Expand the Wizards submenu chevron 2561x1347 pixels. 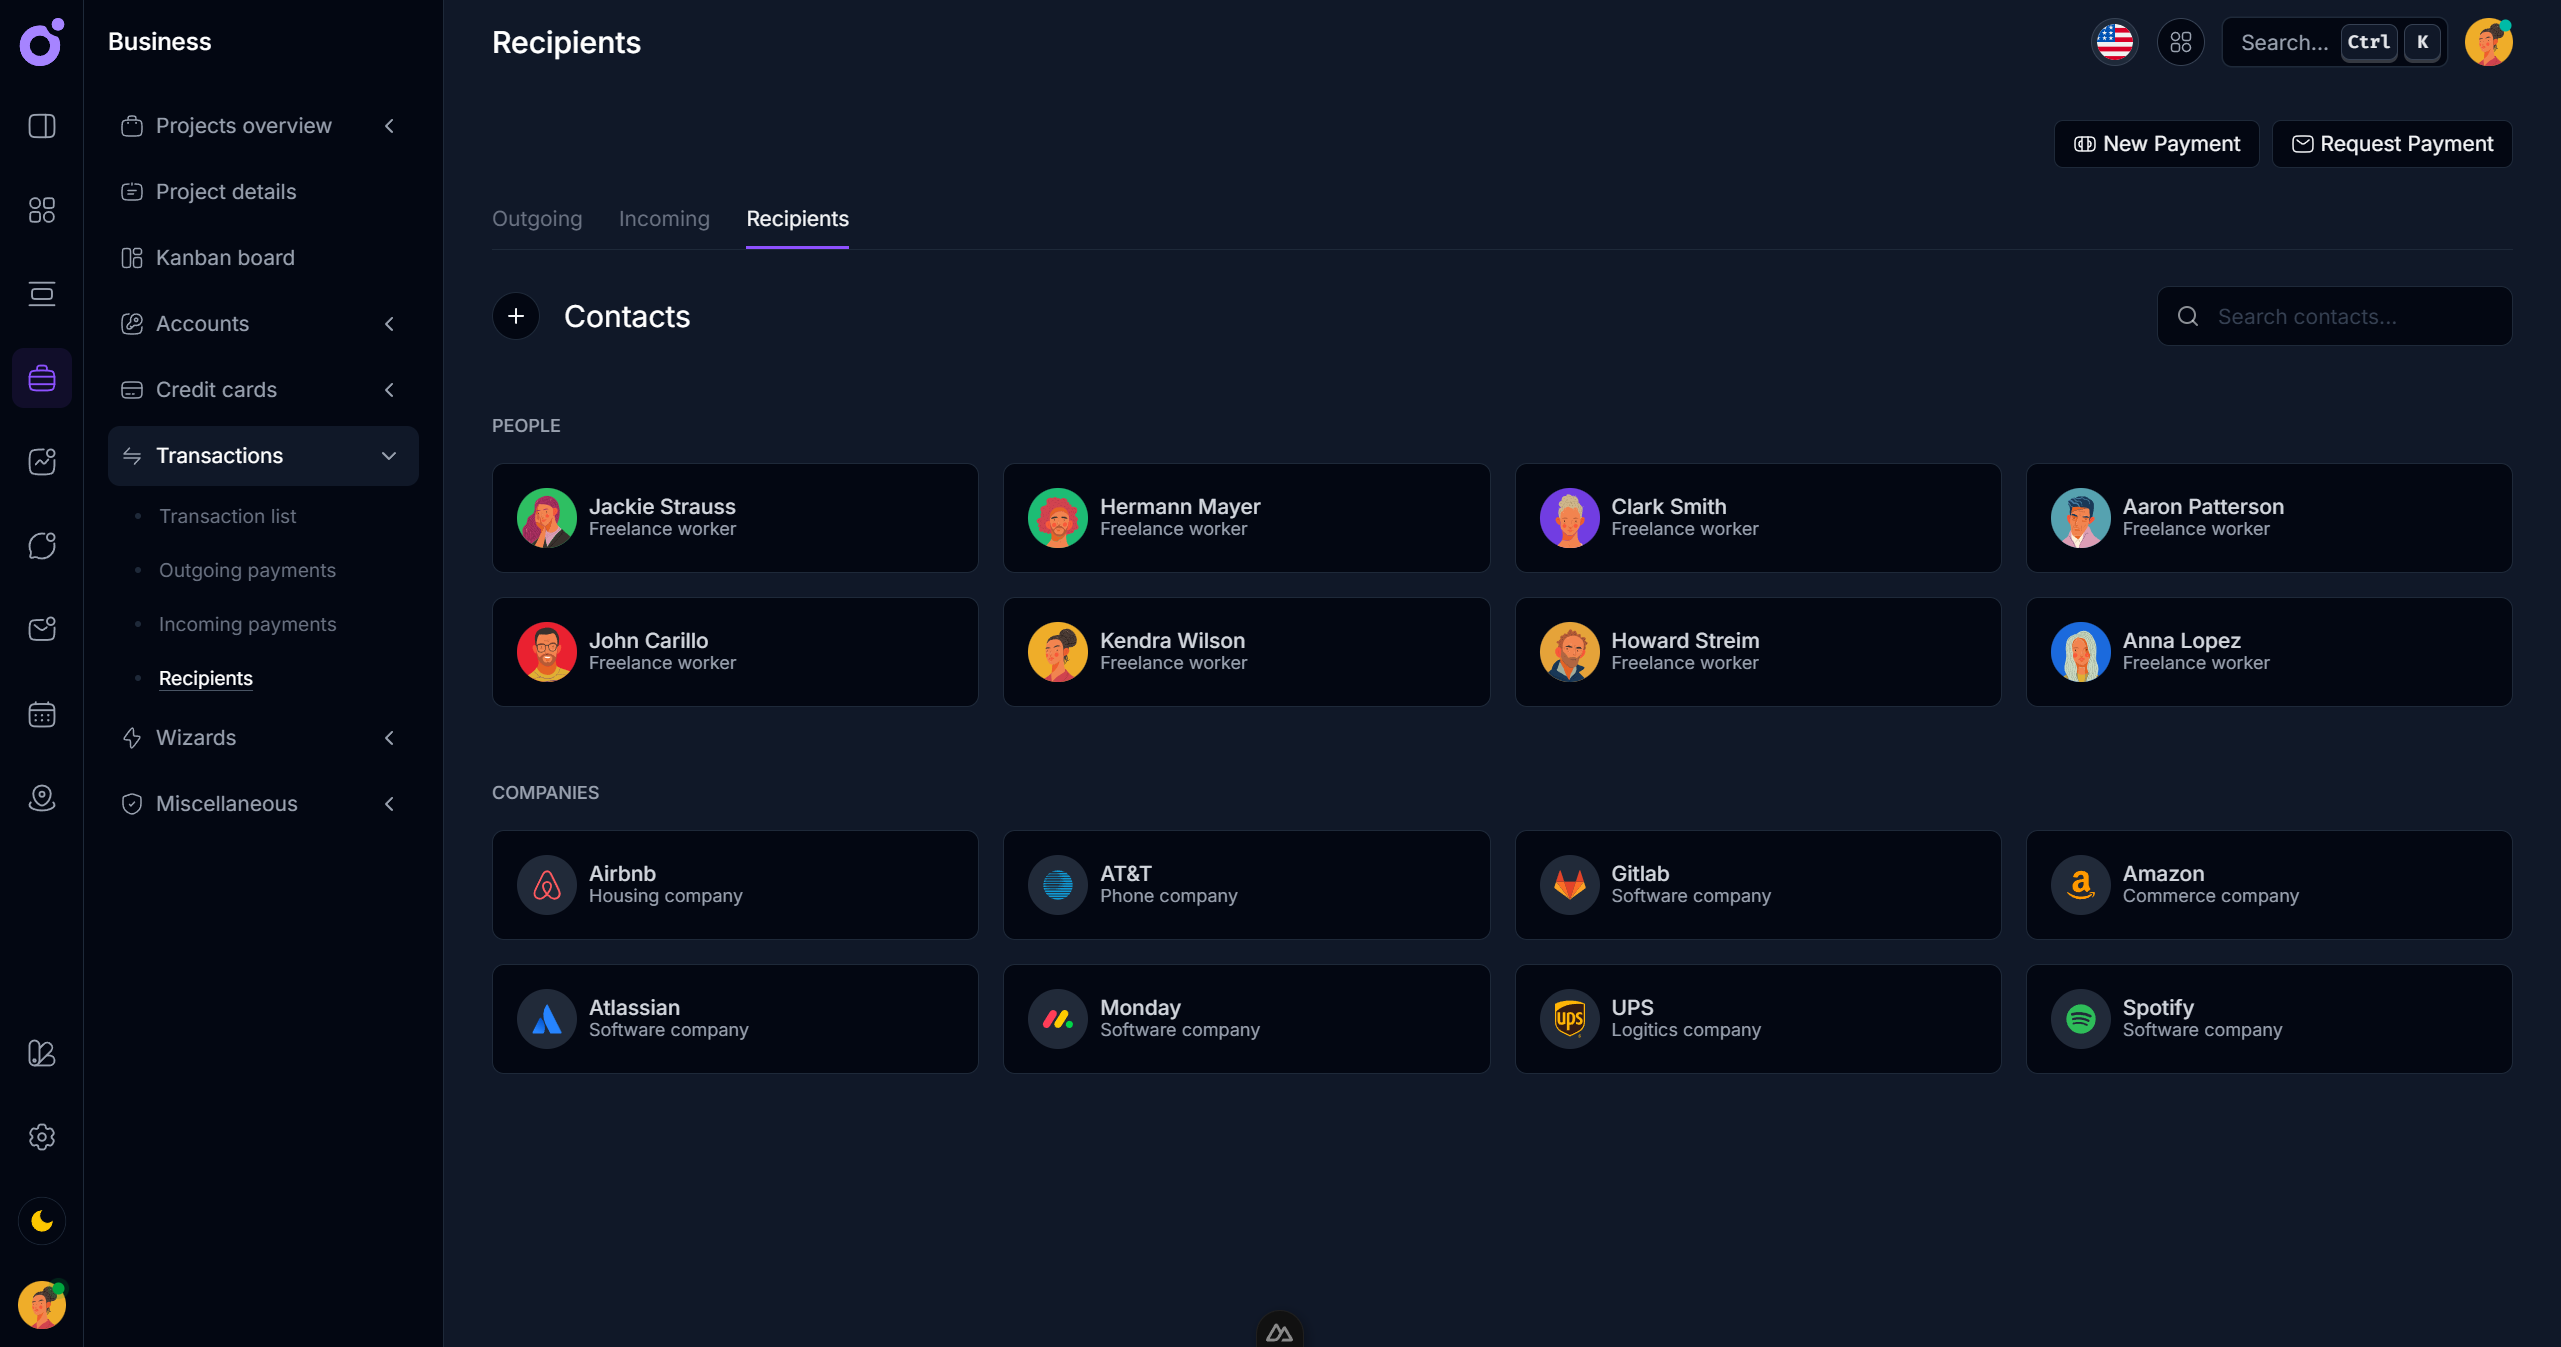(x=389, y=738)
